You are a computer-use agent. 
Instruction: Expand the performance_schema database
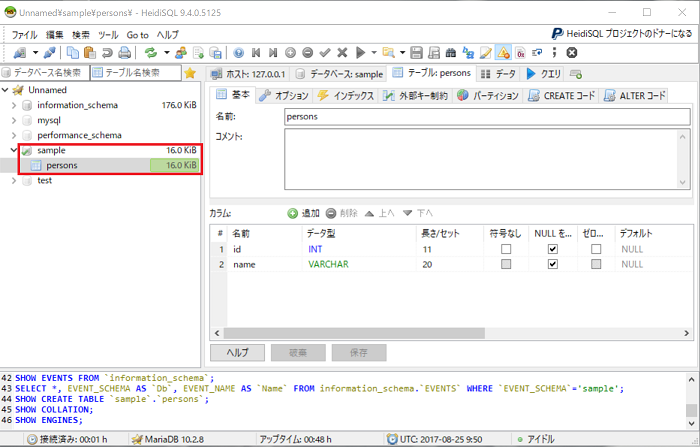[14, 135]
